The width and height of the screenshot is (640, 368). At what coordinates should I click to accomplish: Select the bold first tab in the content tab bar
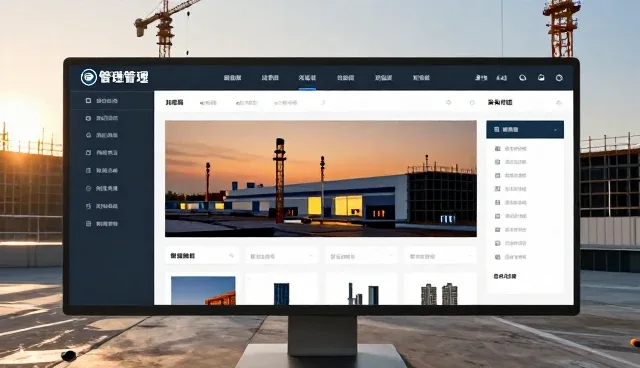point(174,102)
